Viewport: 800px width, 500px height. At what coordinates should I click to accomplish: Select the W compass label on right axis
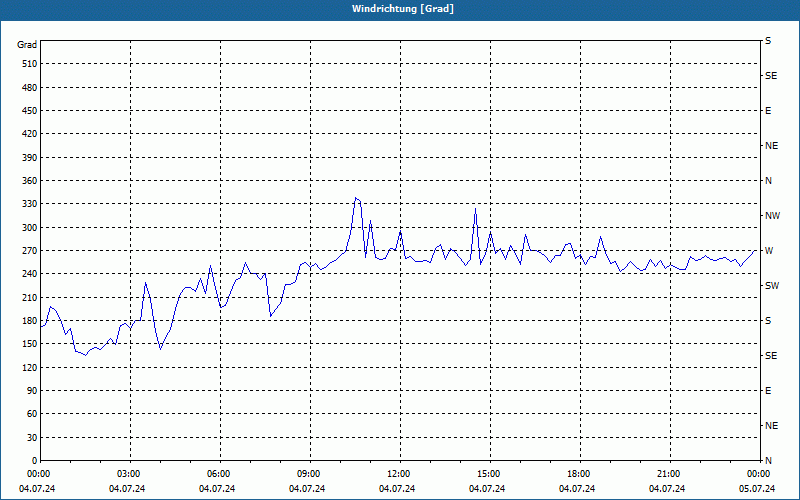pos(769,251)
